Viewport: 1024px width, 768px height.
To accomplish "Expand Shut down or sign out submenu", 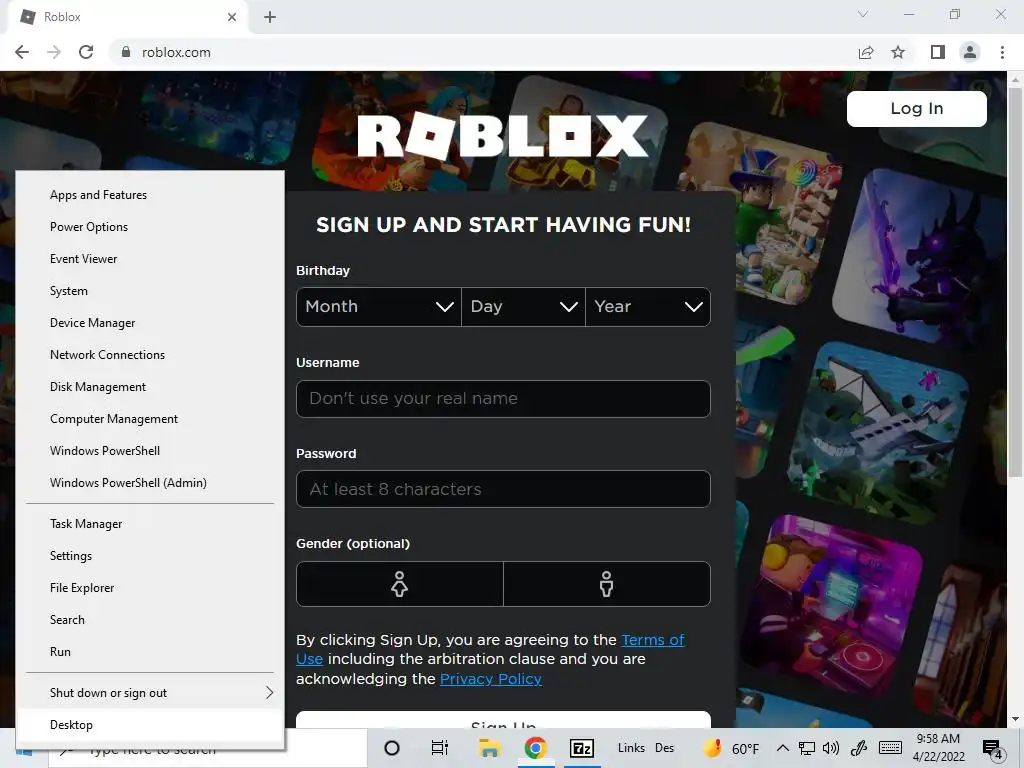I will click(x=150, y=693).
